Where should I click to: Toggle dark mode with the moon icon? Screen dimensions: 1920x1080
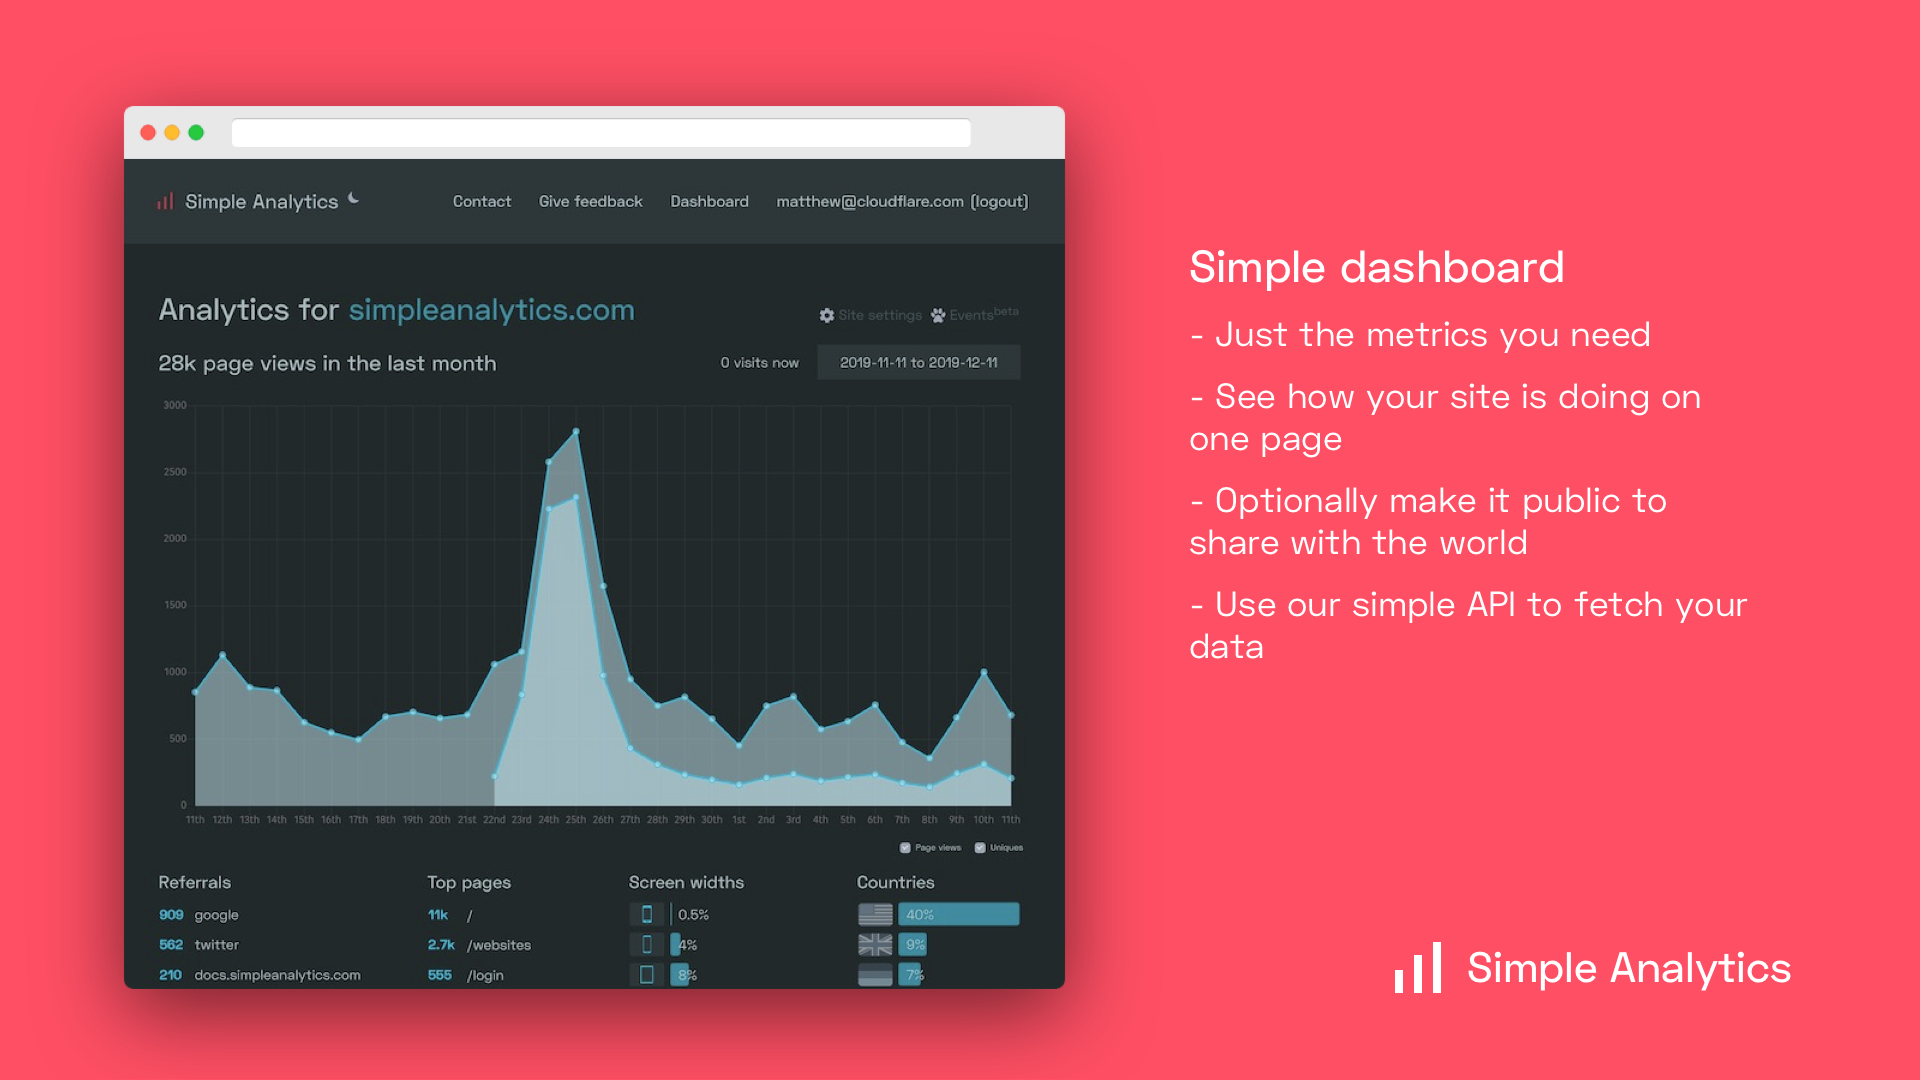point(353,198)
